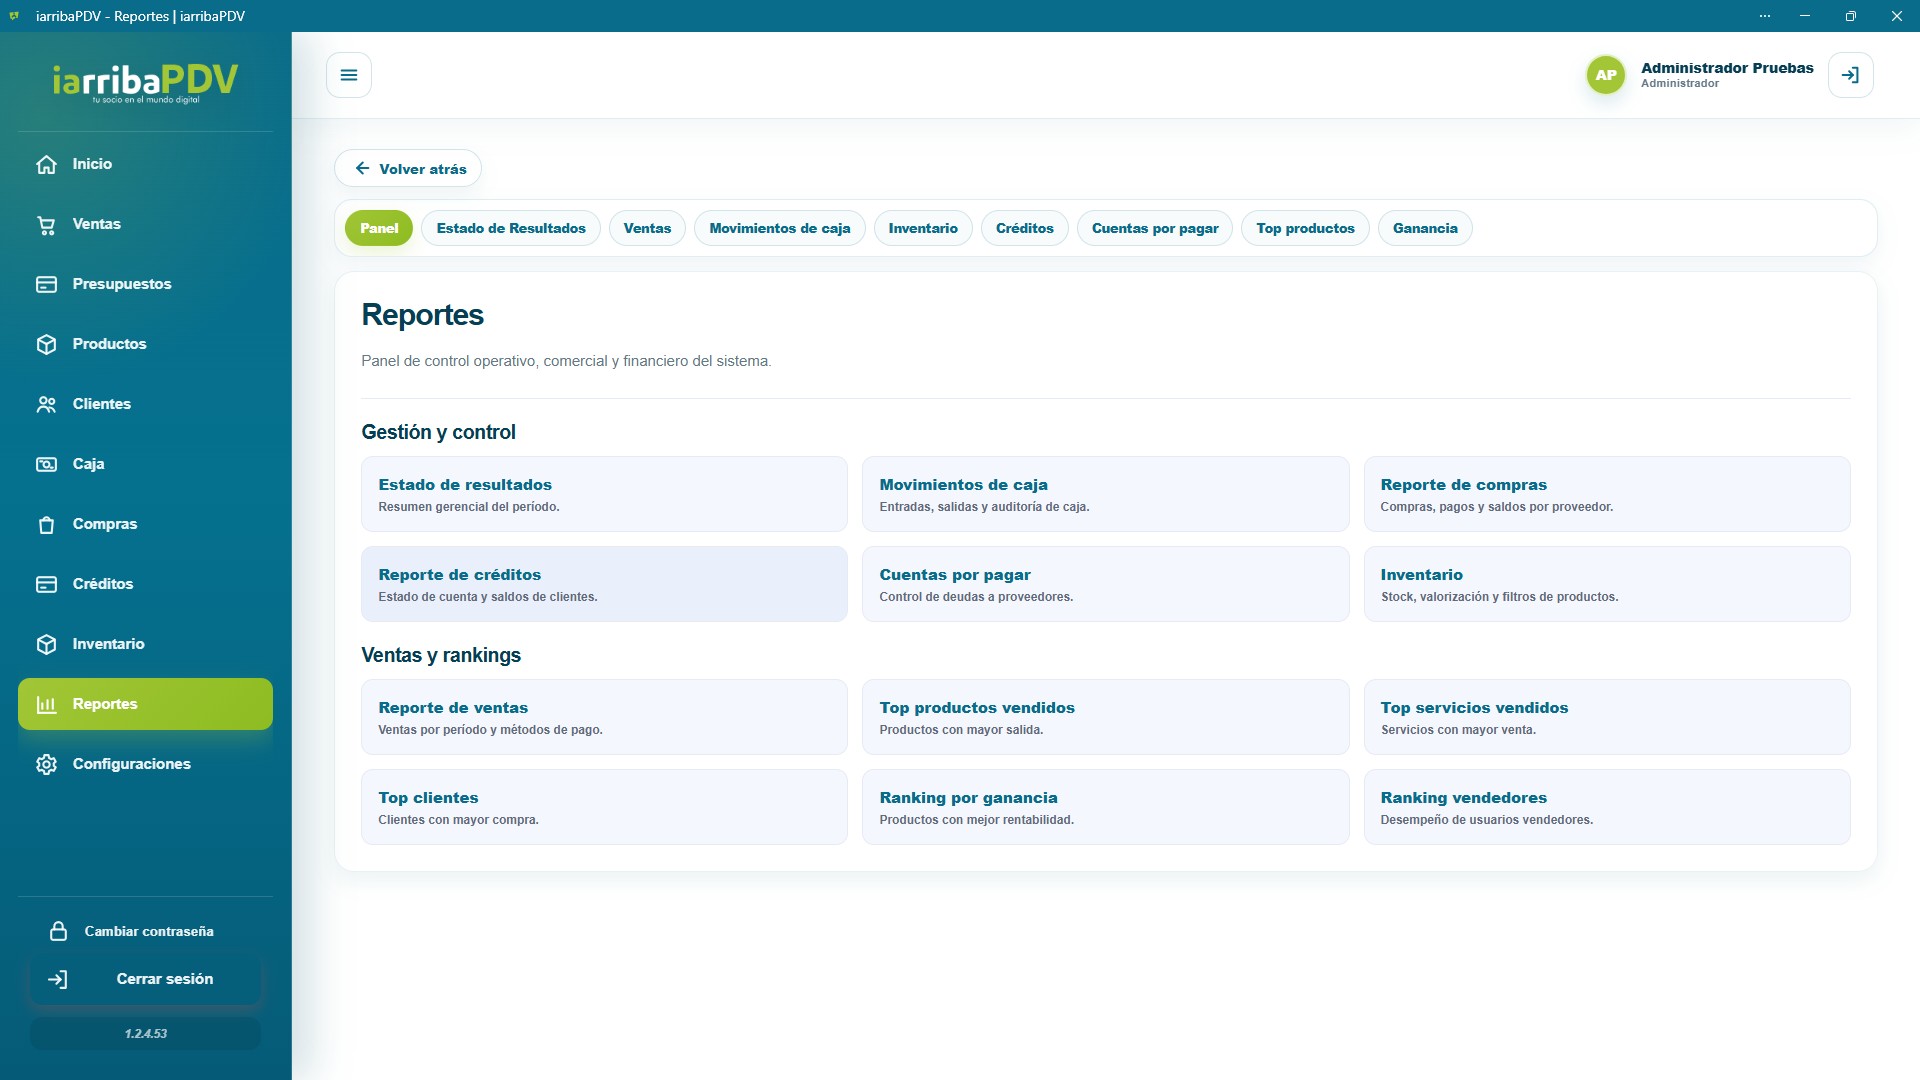Click the Reportes page title
1920x1080 pixels.
422,315
